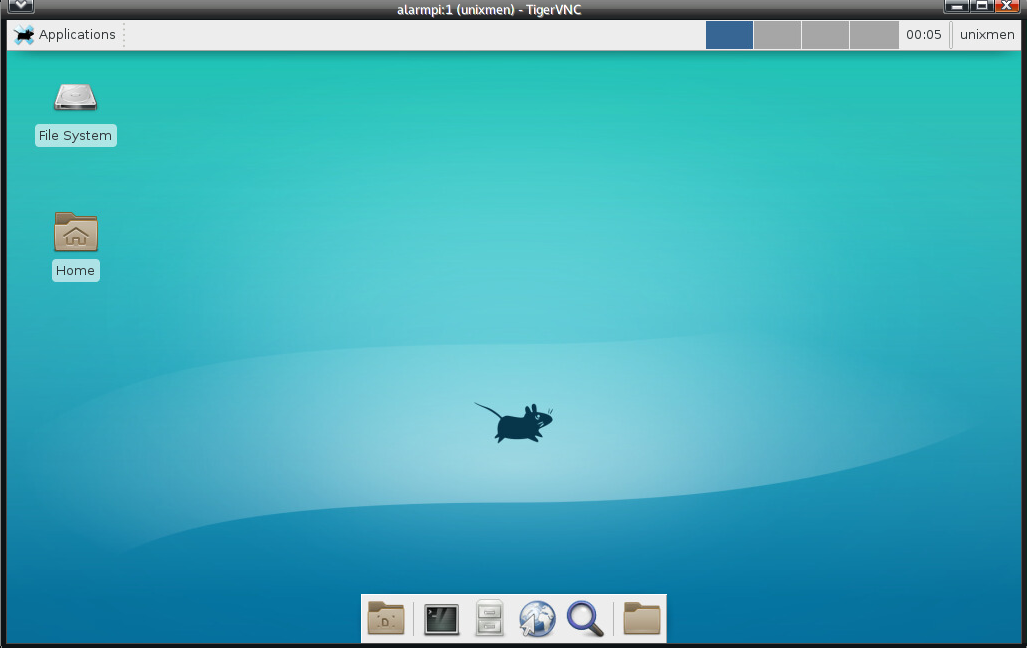
Task: Open the TigerVNC window menu button in the title bar
Action: tap(20, 6)
